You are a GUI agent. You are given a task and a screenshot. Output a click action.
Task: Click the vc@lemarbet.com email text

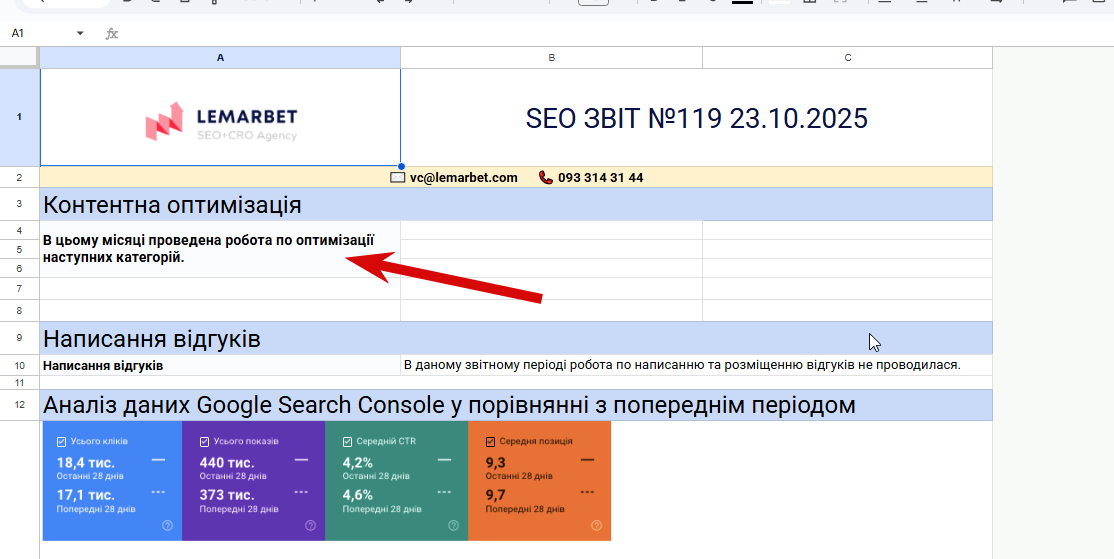coord(463,178)
